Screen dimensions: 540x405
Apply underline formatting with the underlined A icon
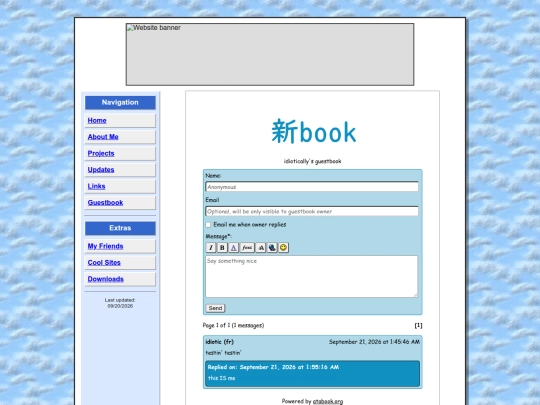[233, 248]
